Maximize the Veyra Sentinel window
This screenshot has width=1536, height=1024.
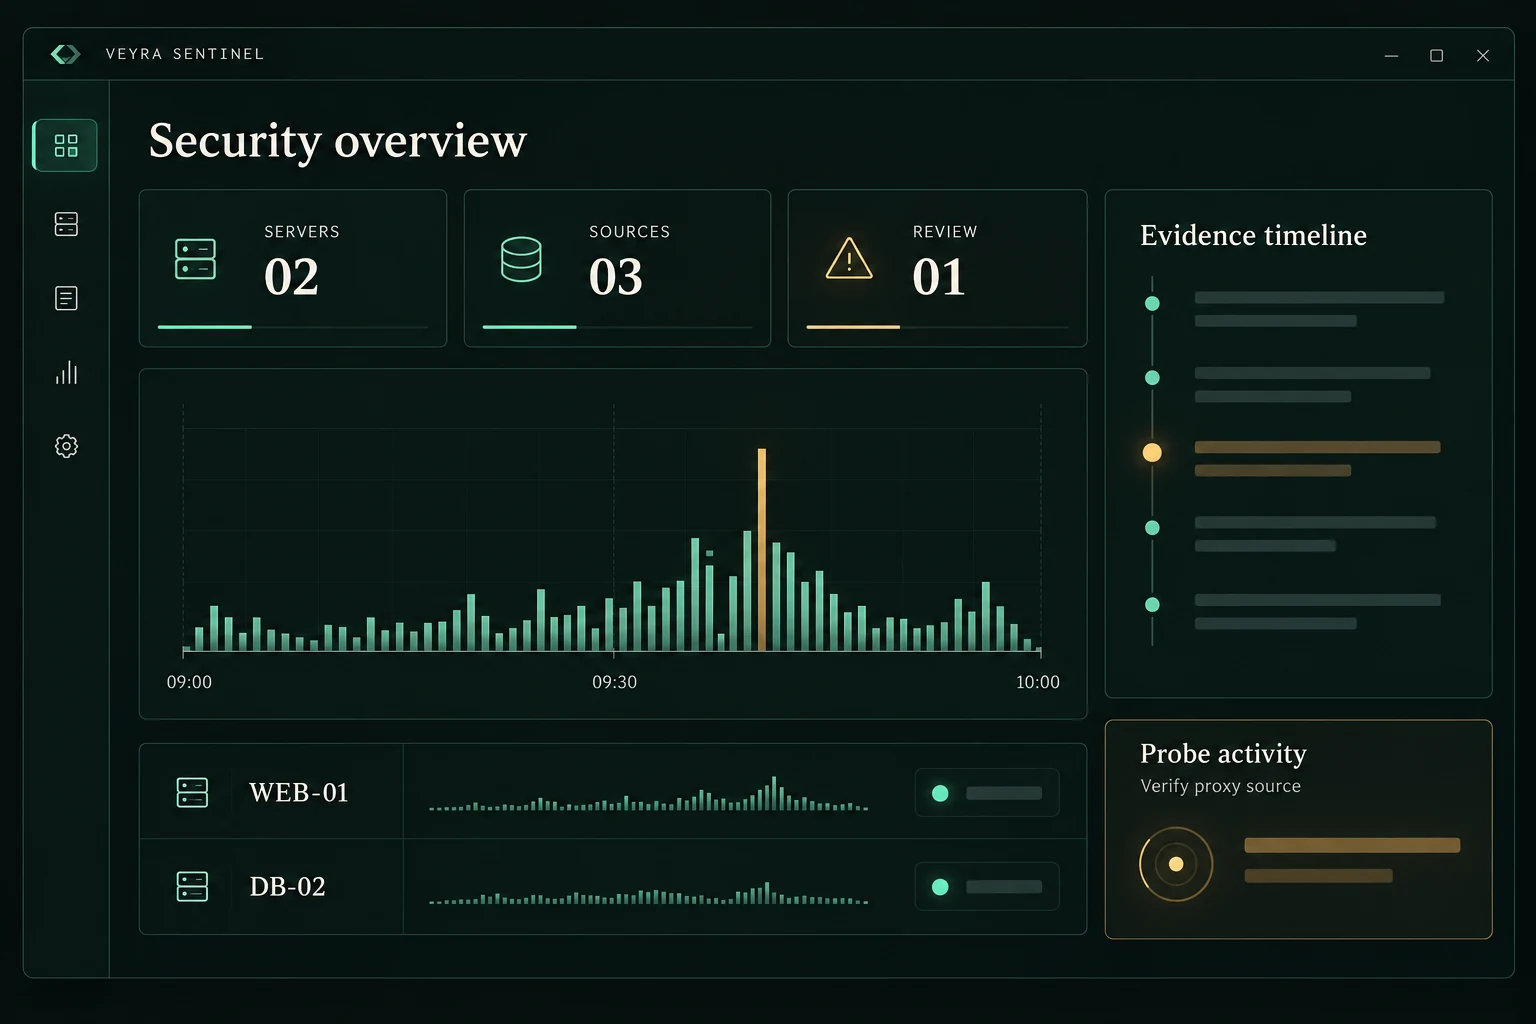1437,56
